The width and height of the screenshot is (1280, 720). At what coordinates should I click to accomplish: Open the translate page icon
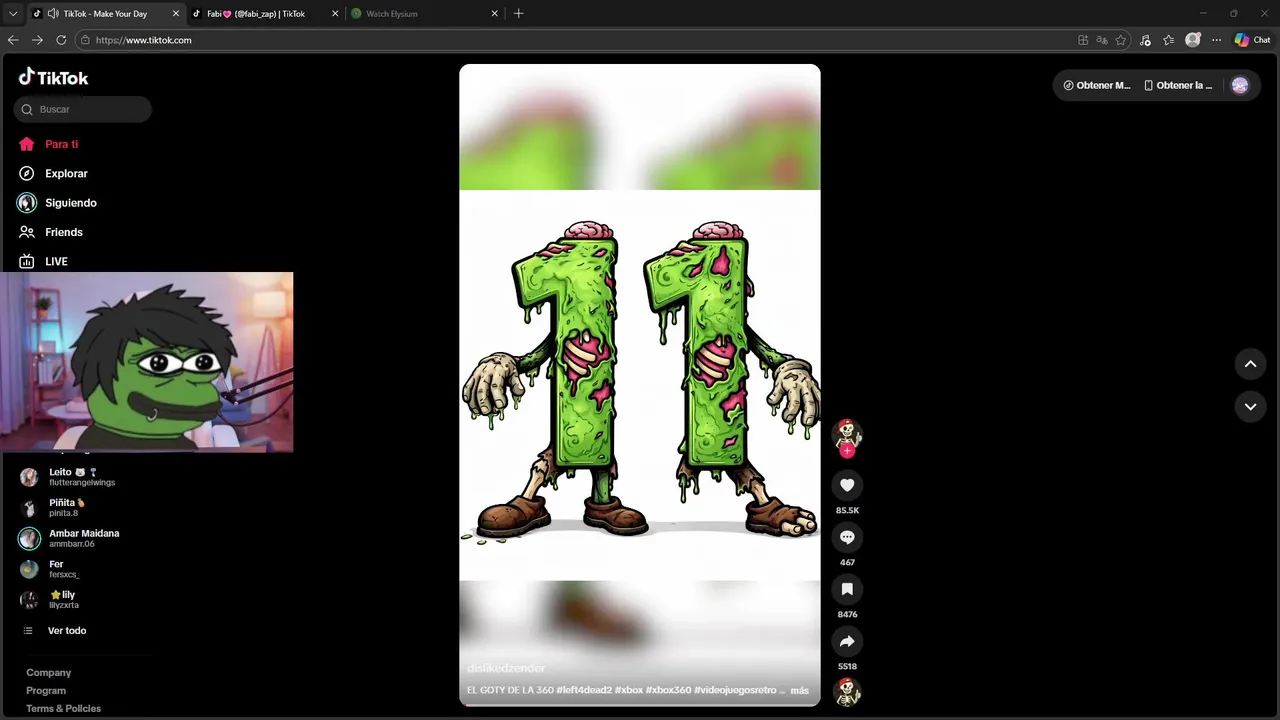1102,40
